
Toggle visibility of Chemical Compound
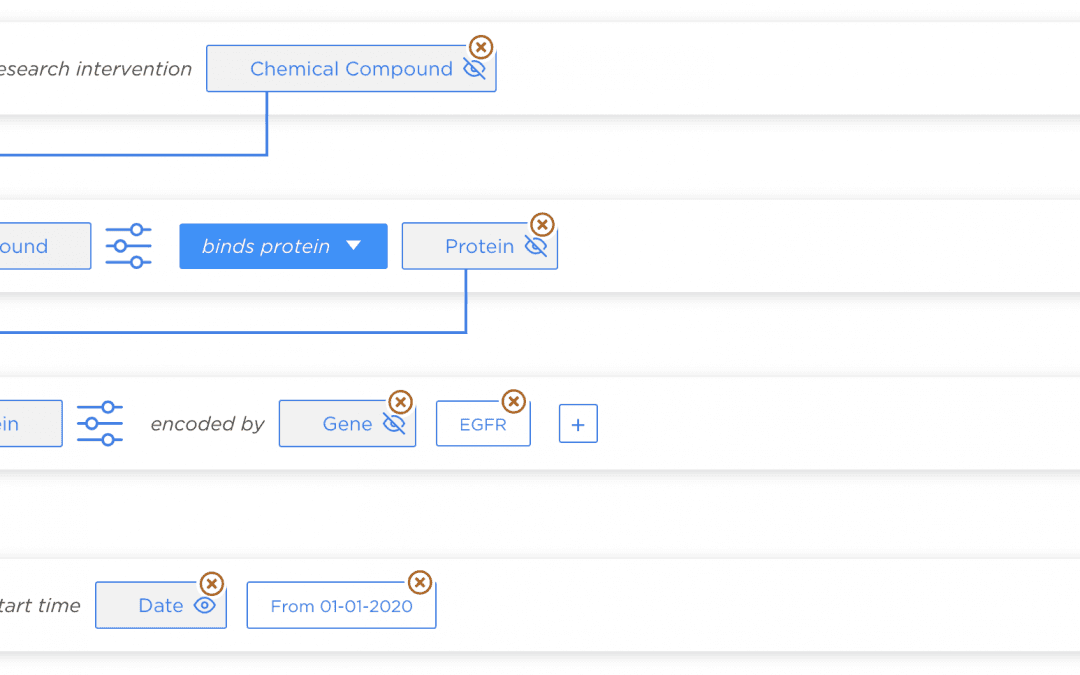(474, 69)
